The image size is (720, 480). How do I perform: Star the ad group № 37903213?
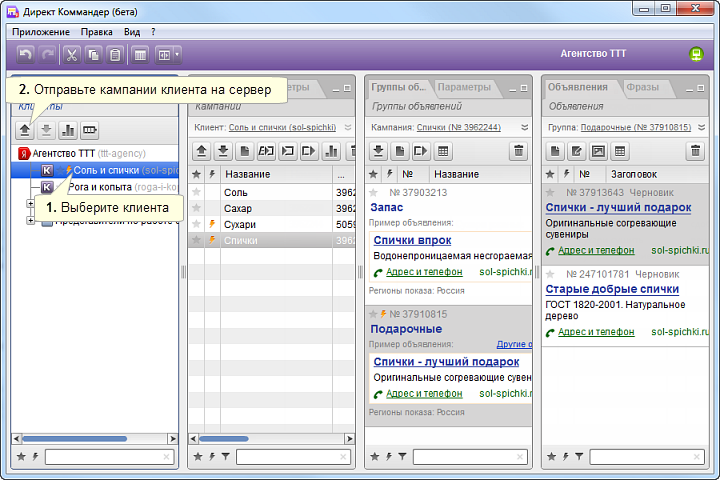click(x=374, y=192)
